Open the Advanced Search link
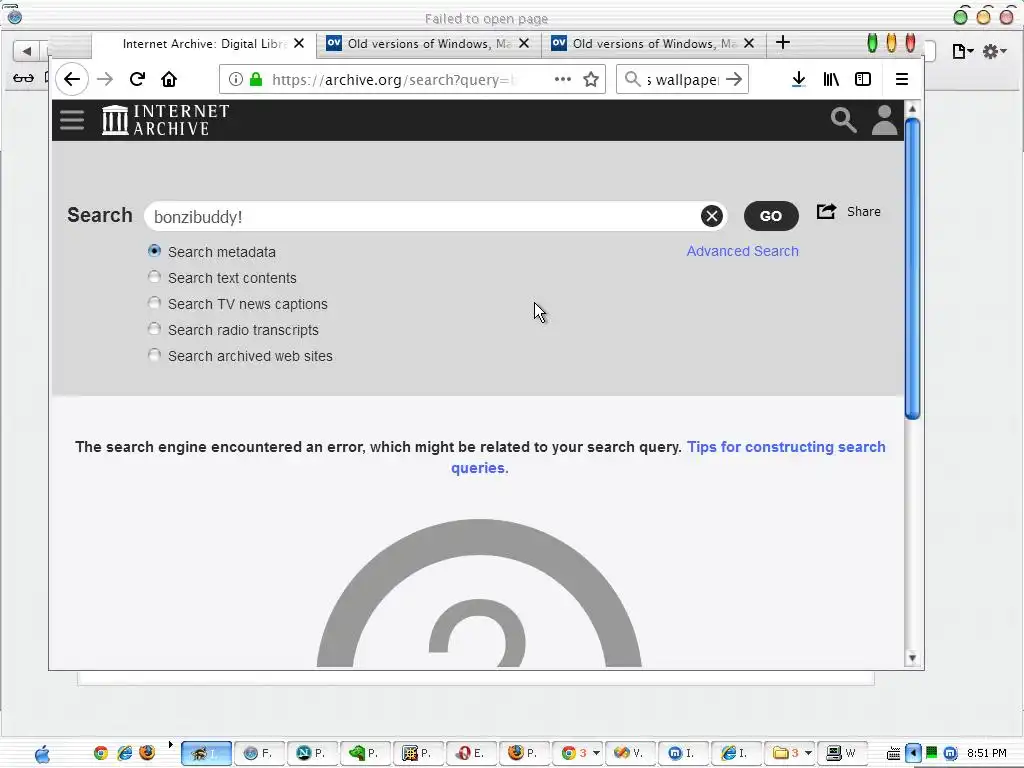The height and width of the screenshot is (768, 1024). [x=743, y=251]
